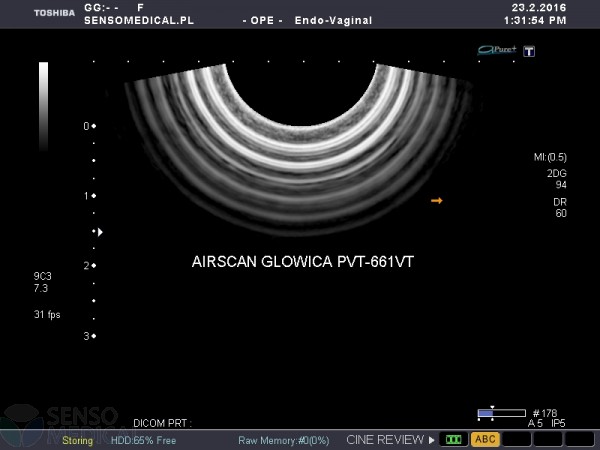Click the DR dynamic range value 60
The image size is (600, 450).
[560, 214]
